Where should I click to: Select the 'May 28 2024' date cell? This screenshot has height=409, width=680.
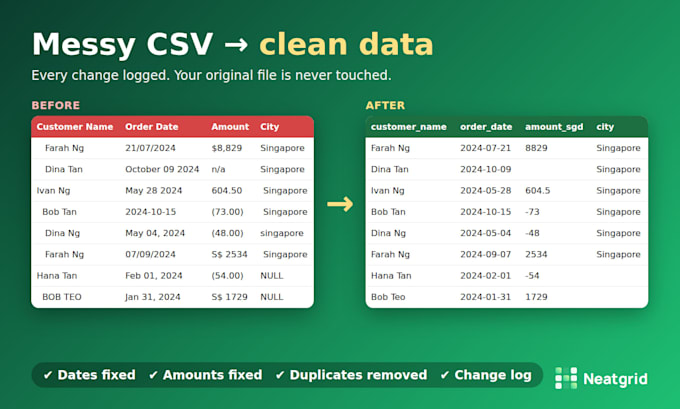[154, 190]
